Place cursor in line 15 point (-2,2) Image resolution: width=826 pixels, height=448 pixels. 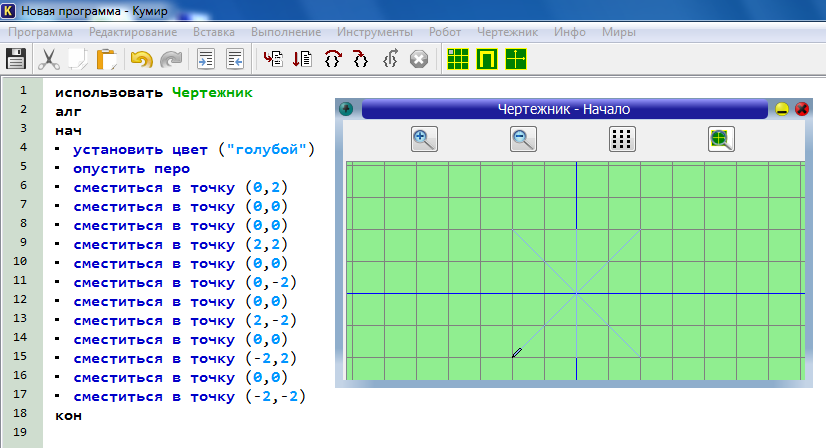tap(271, 358)
